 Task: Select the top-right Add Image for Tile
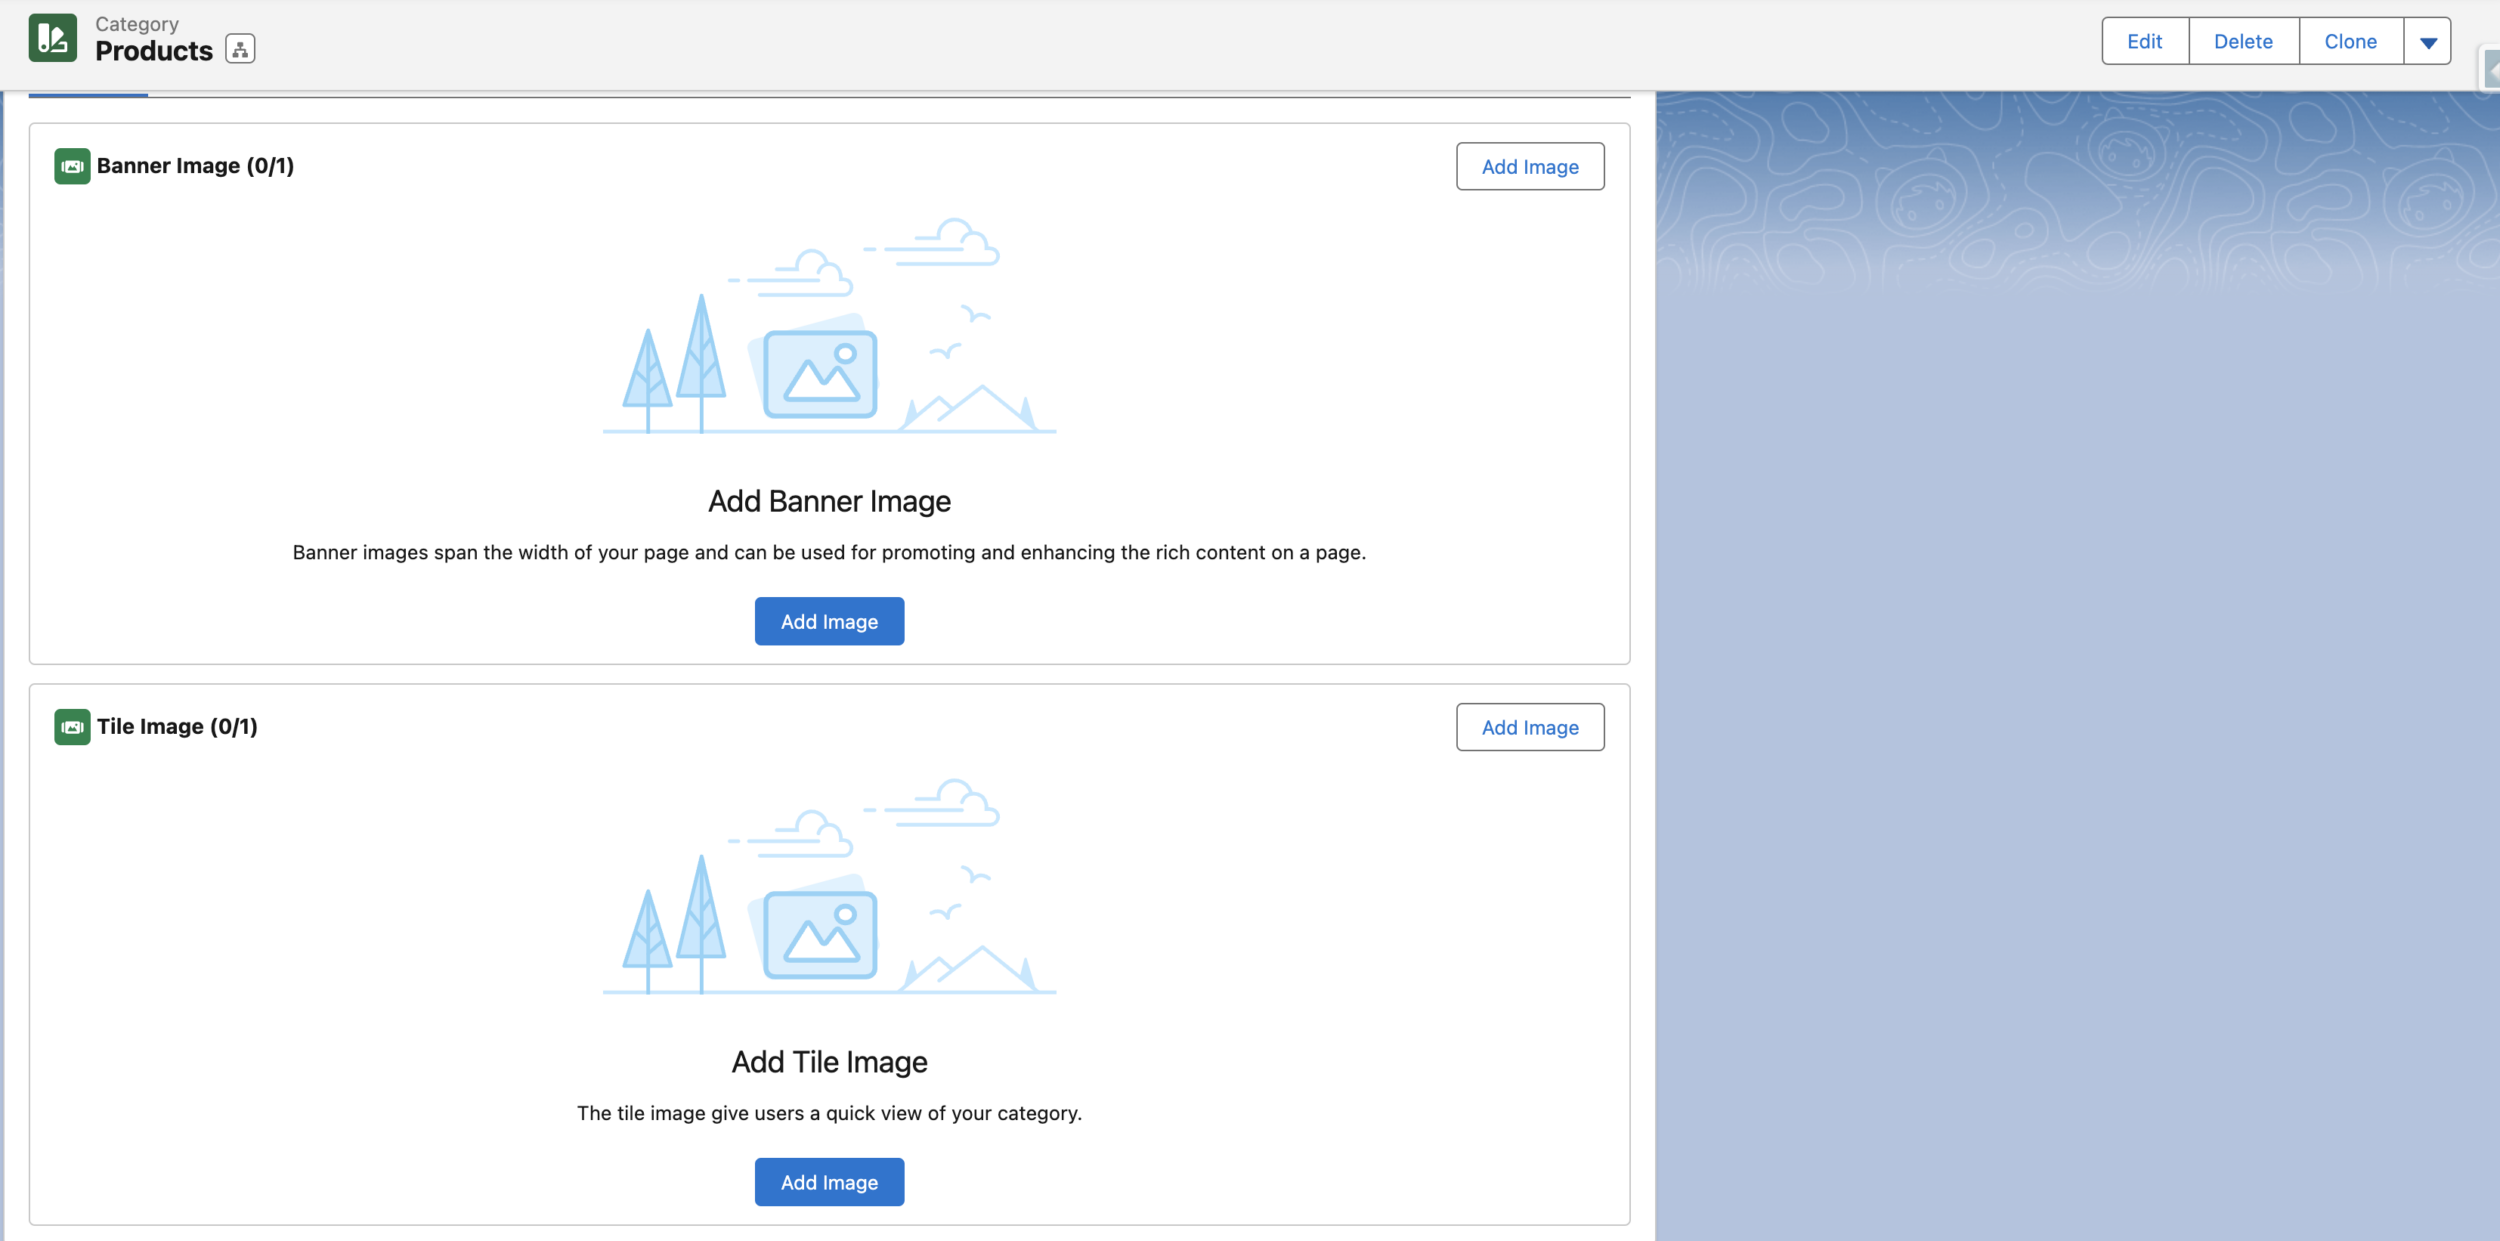pyautogui.click(x=1529, y=726)
